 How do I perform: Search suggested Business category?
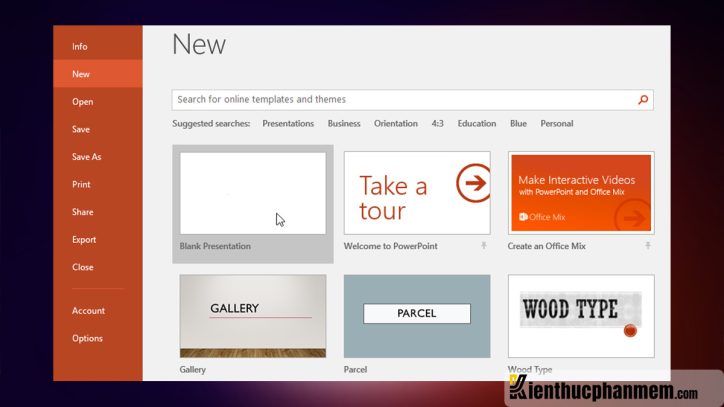344,123
